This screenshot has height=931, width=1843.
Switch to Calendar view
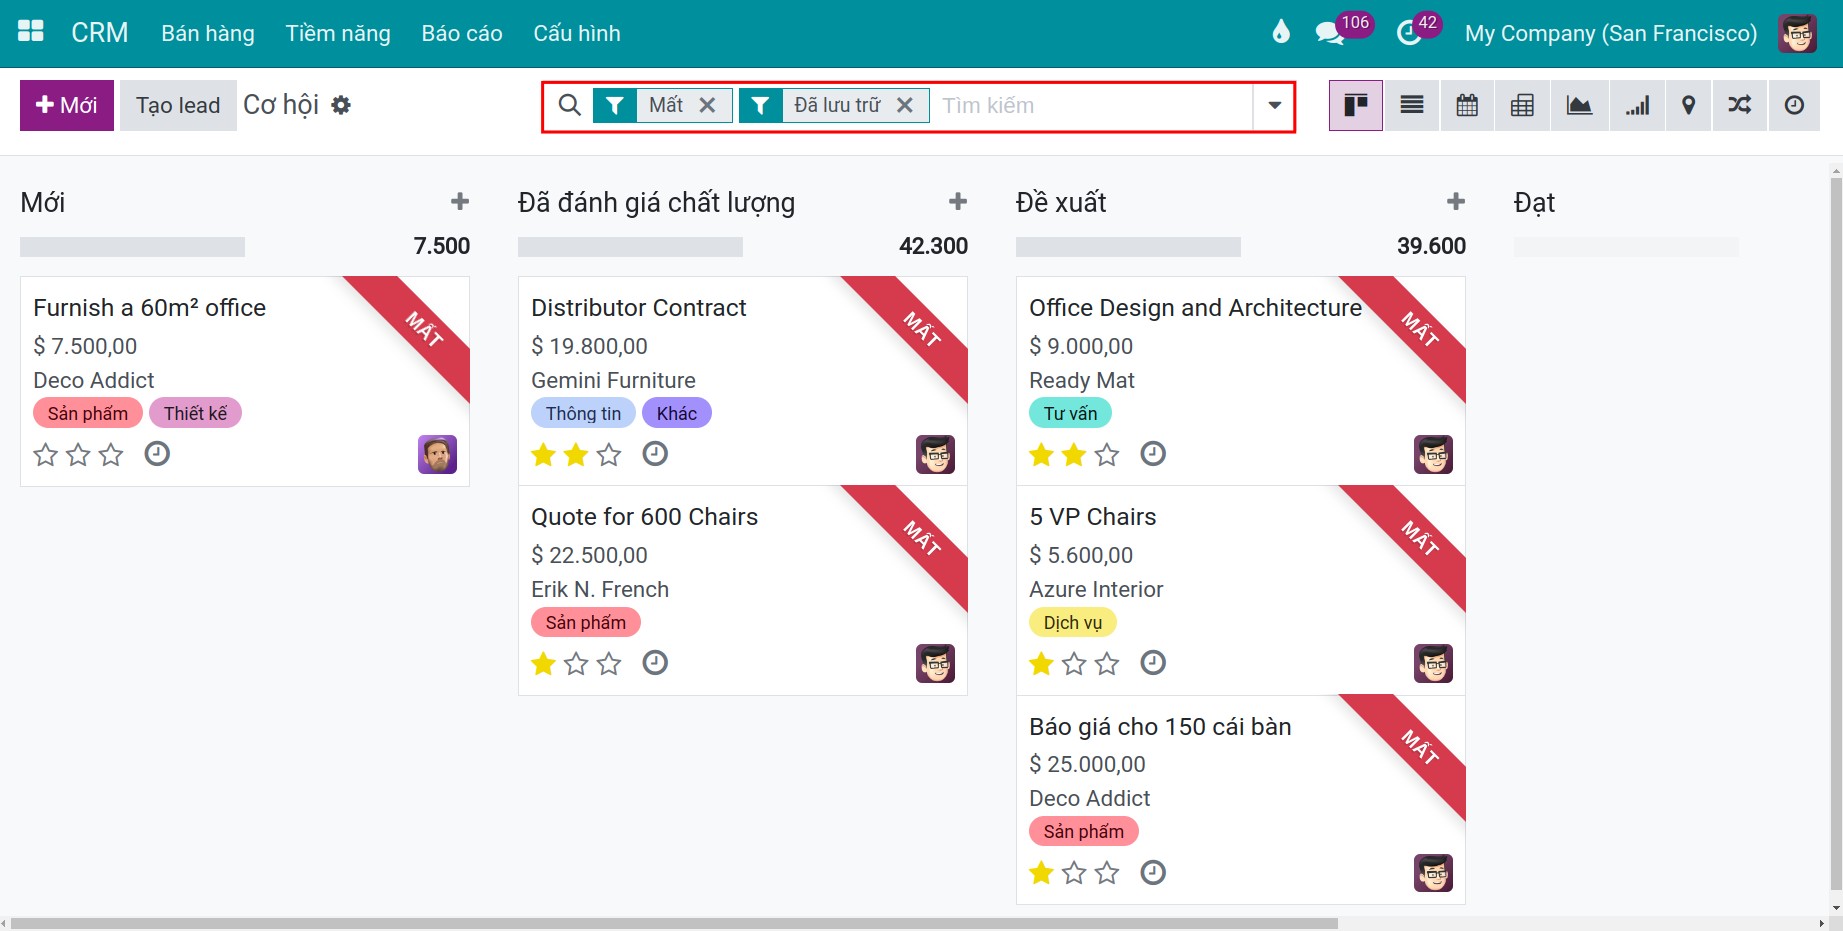click(x=1467, y=105)
